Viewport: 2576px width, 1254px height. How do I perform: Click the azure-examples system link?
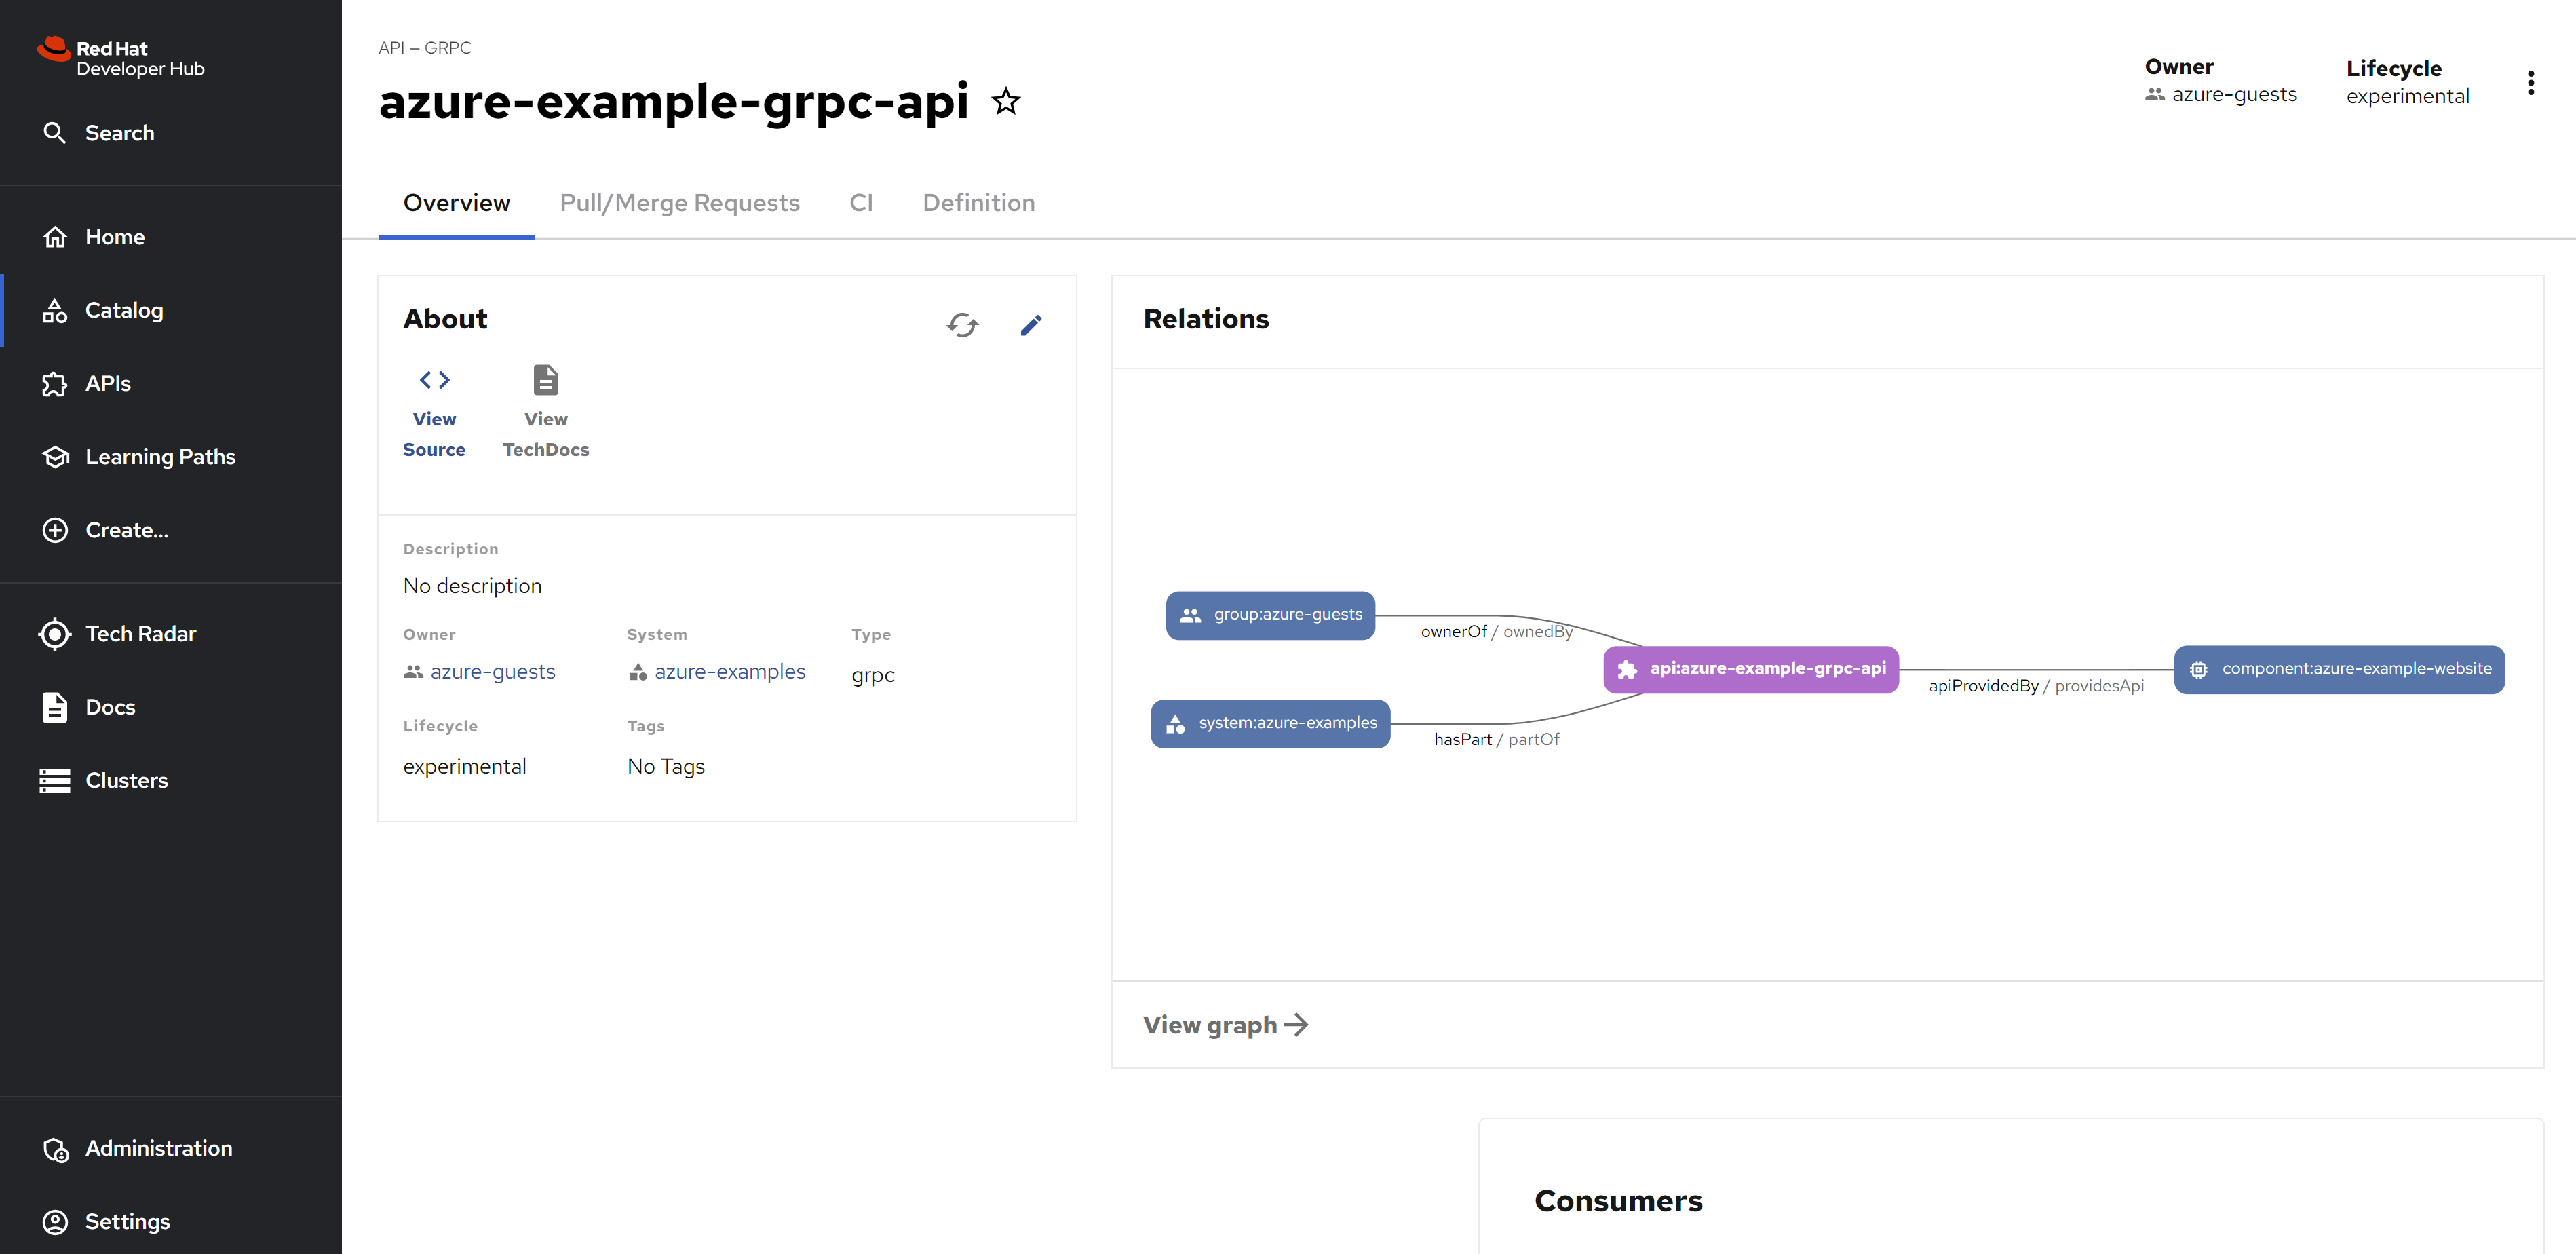pos(729,672)
